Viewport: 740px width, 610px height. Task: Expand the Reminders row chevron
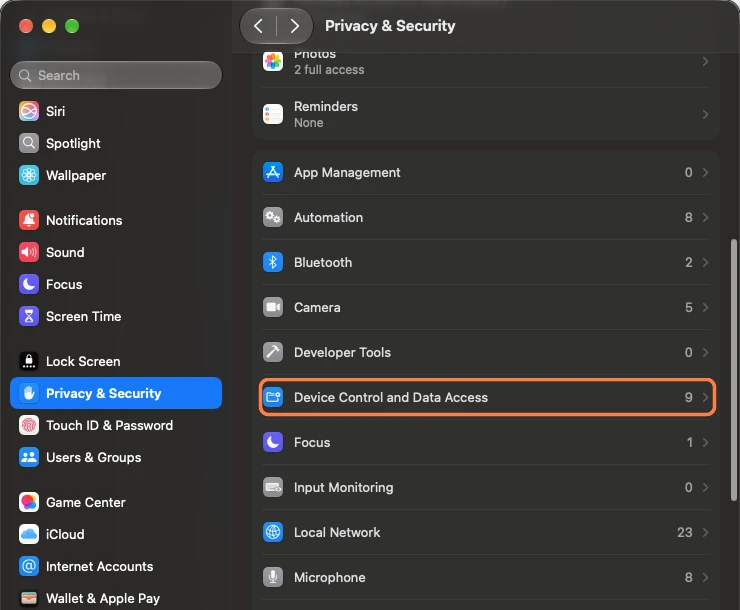tap(705, 114)
